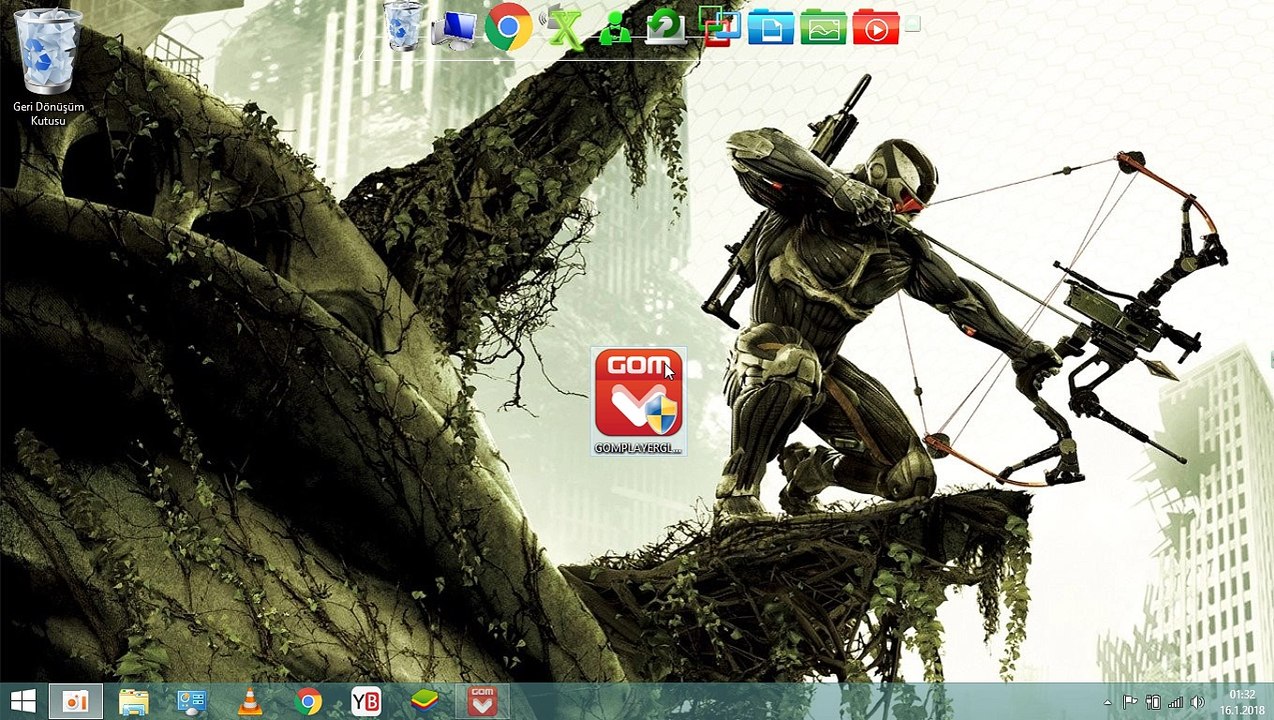Open the overlapping colored squares dock icon
This screenshot has width=1274, height=720.
[x=718, y=26]
